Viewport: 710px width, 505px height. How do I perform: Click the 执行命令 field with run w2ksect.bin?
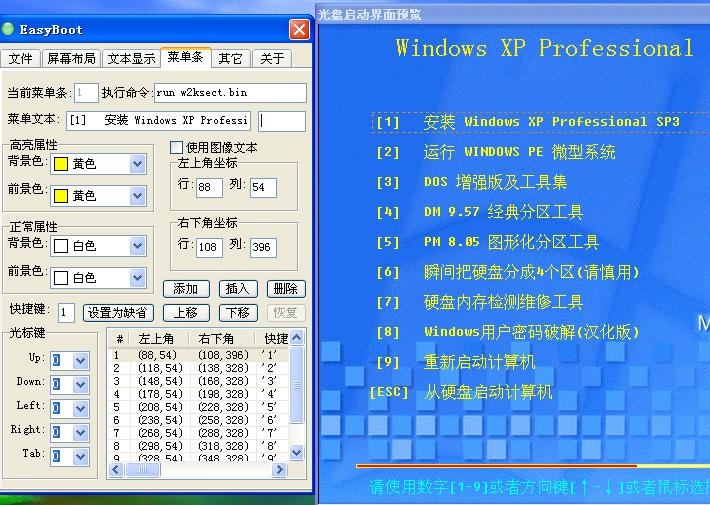point(230,93)
